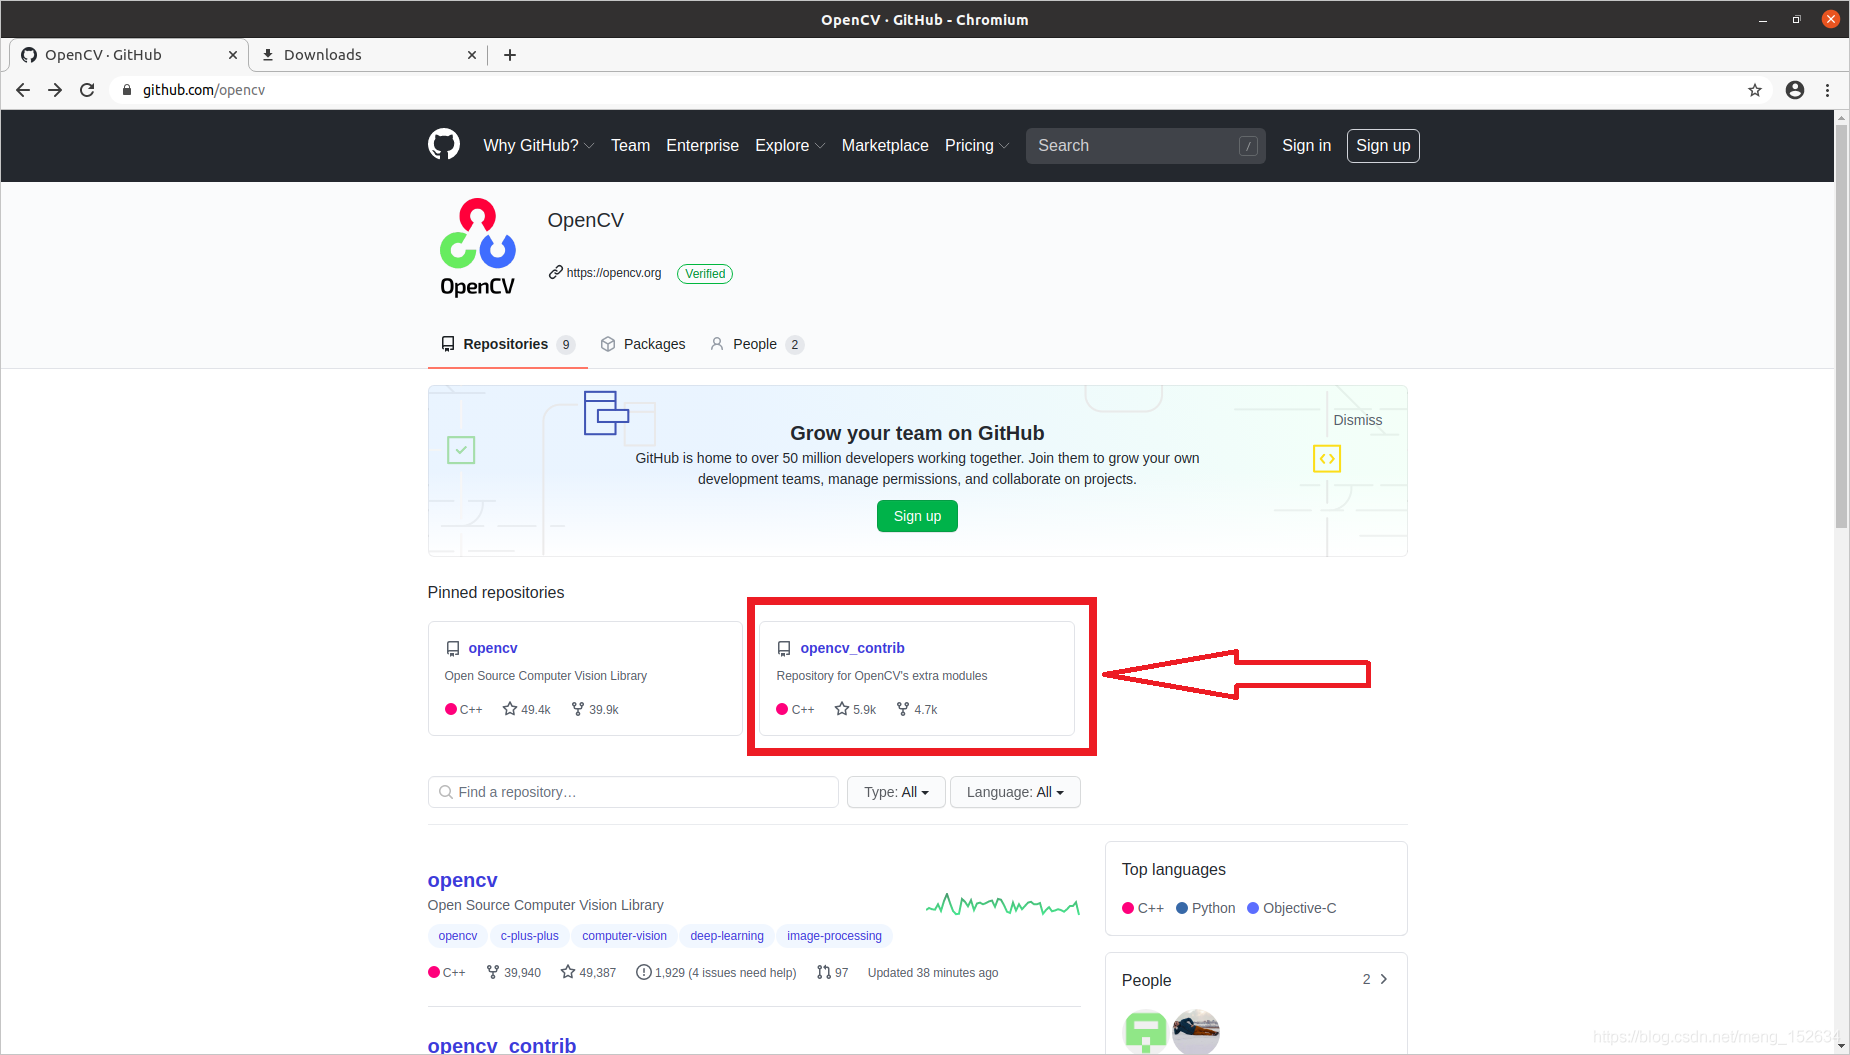1850x1055 pixels.
Task: Expand the Explore dropdown menu
Action: click(790, 145)
